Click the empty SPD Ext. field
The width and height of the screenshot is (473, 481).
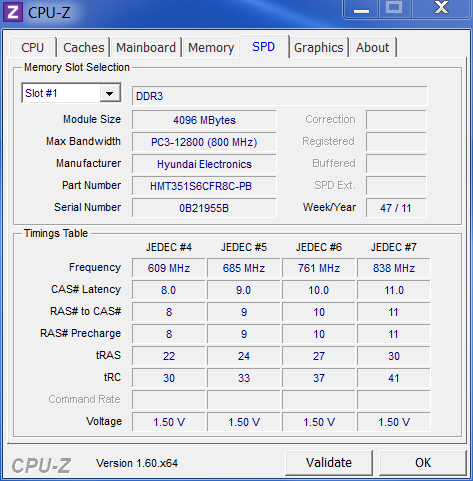click(396, 186)
